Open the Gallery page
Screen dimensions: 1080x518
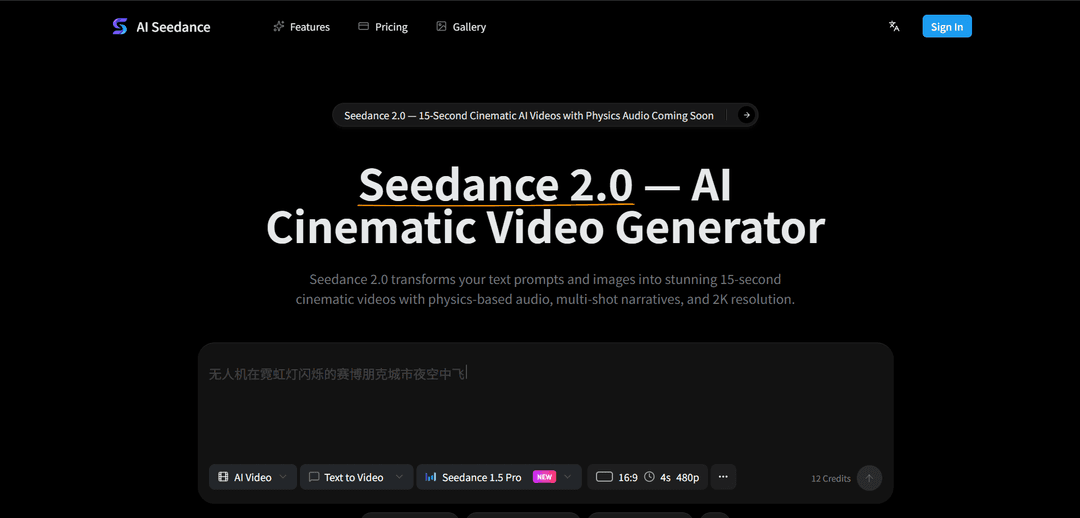pyautogui.click(x=461, y=27)
